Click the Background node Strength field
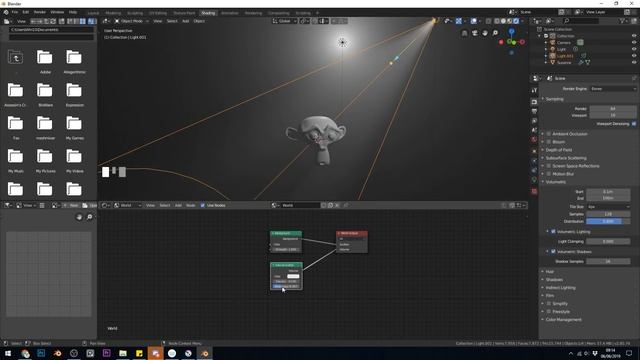640x360 pixels. tap(286, 249)
